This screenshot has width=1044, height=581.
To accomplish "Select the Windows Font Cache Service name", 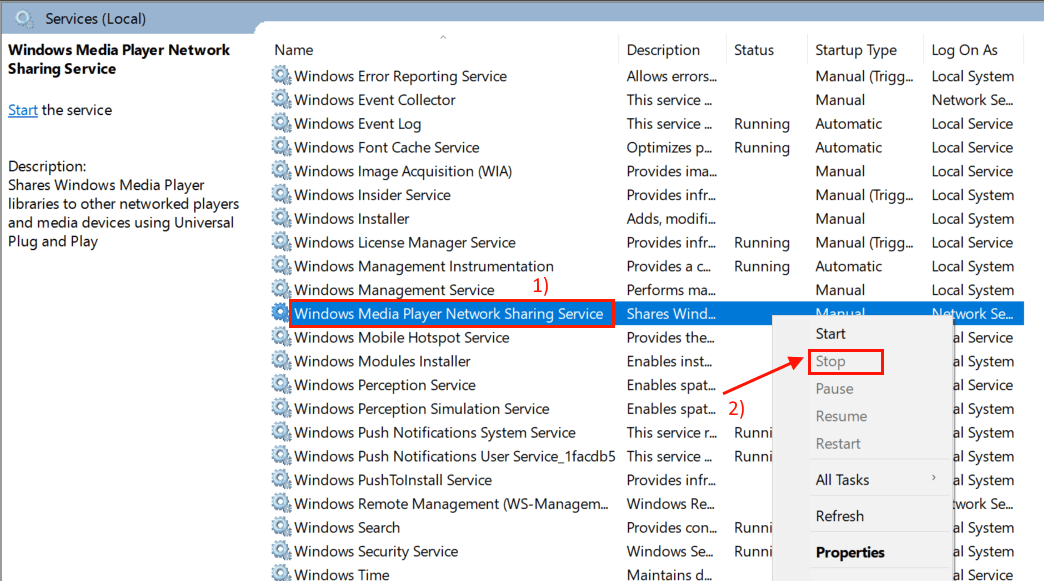I will 387,148.
